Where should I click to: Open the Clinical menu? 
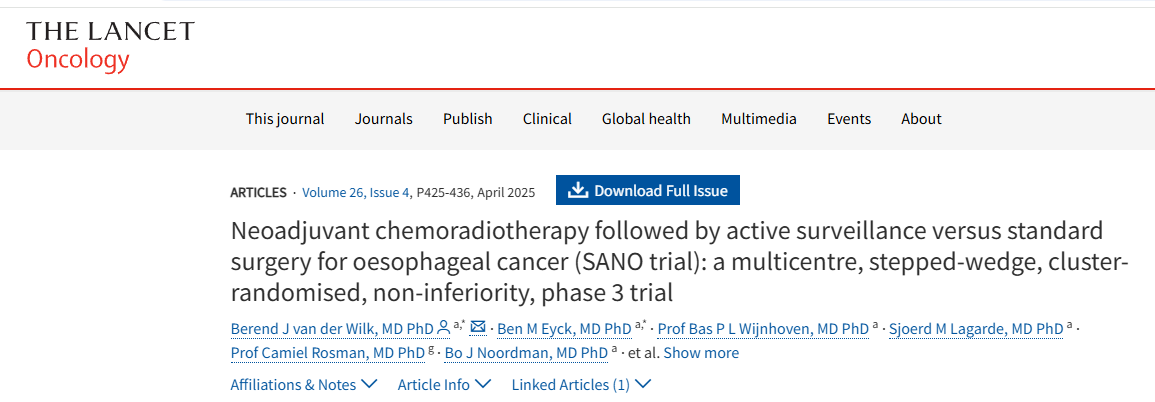[x=547, y=118]
